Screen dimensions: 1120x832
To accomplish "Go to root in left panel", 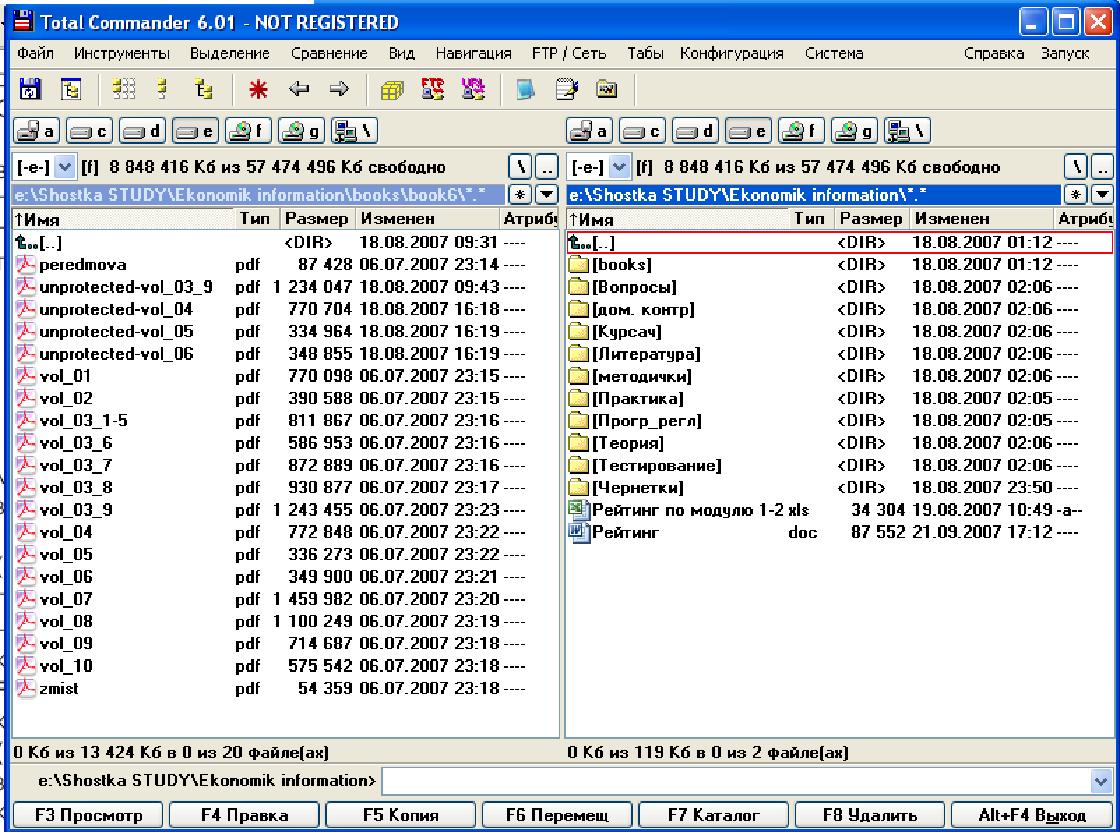I will coord(521,168).
